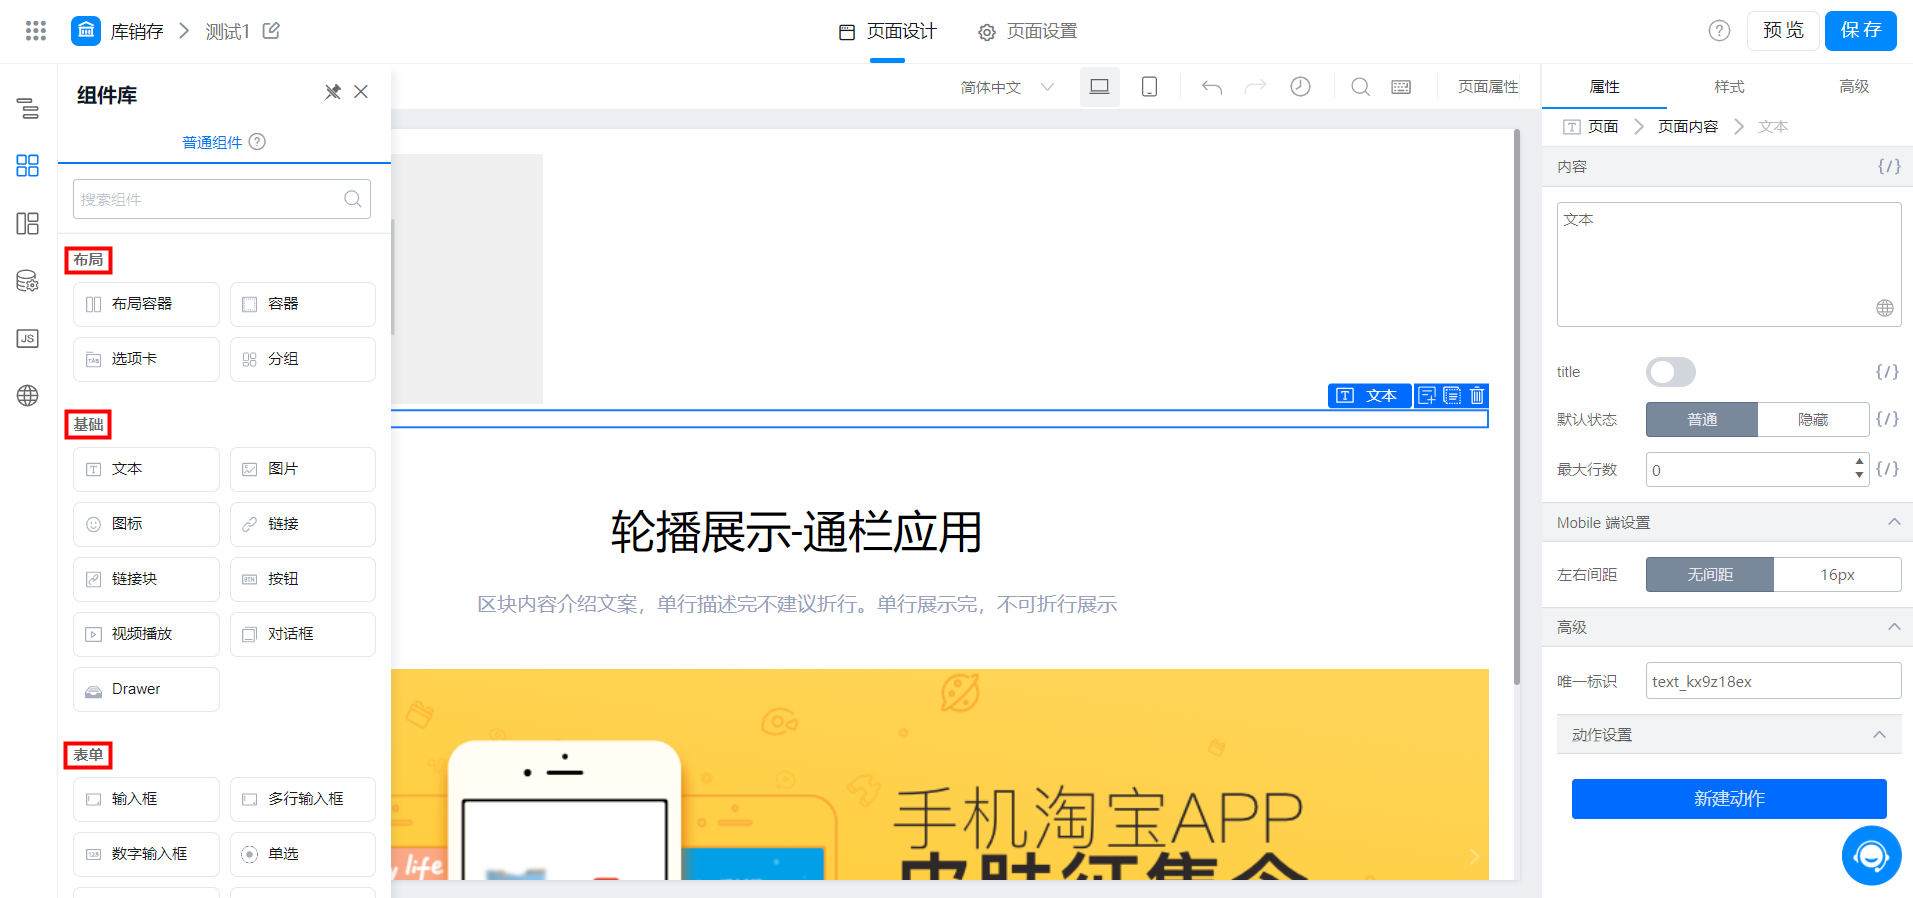The height and width of the screenshot is (898, 1913).
Task: Open the 页面设置 tab
Action: coord(1028,32)
